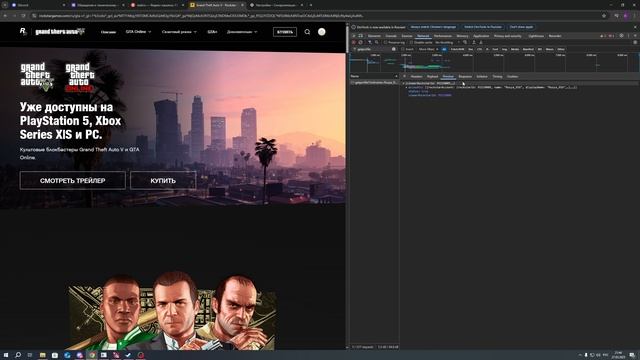This screenshot has height=360, width=640.
Task: Click the СМОТРЕТЬ ТРЕЙЛЕР button
Action: 73,180
